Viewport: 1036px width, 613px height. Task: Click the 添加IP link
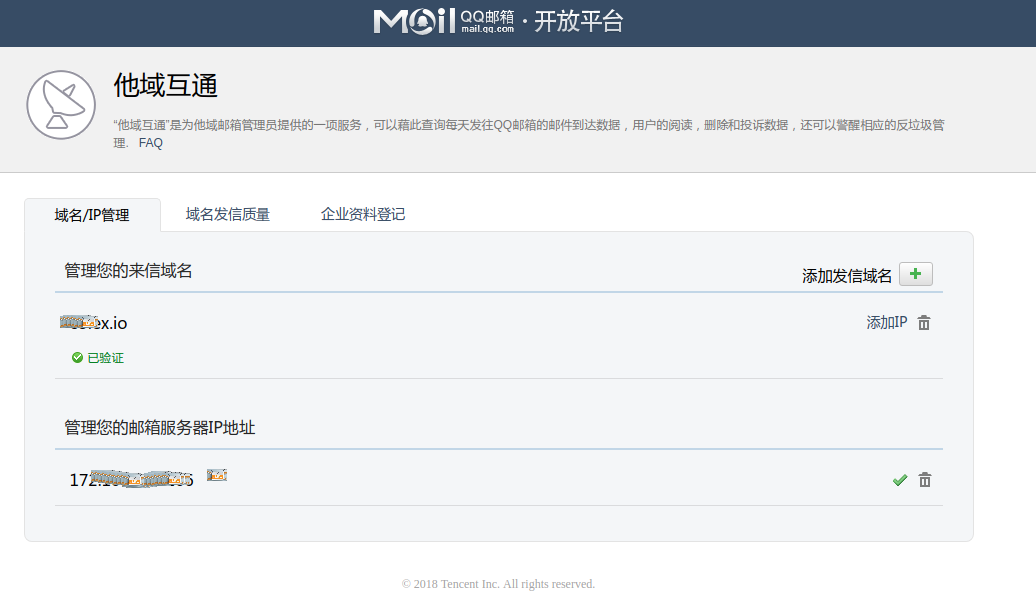886,323
